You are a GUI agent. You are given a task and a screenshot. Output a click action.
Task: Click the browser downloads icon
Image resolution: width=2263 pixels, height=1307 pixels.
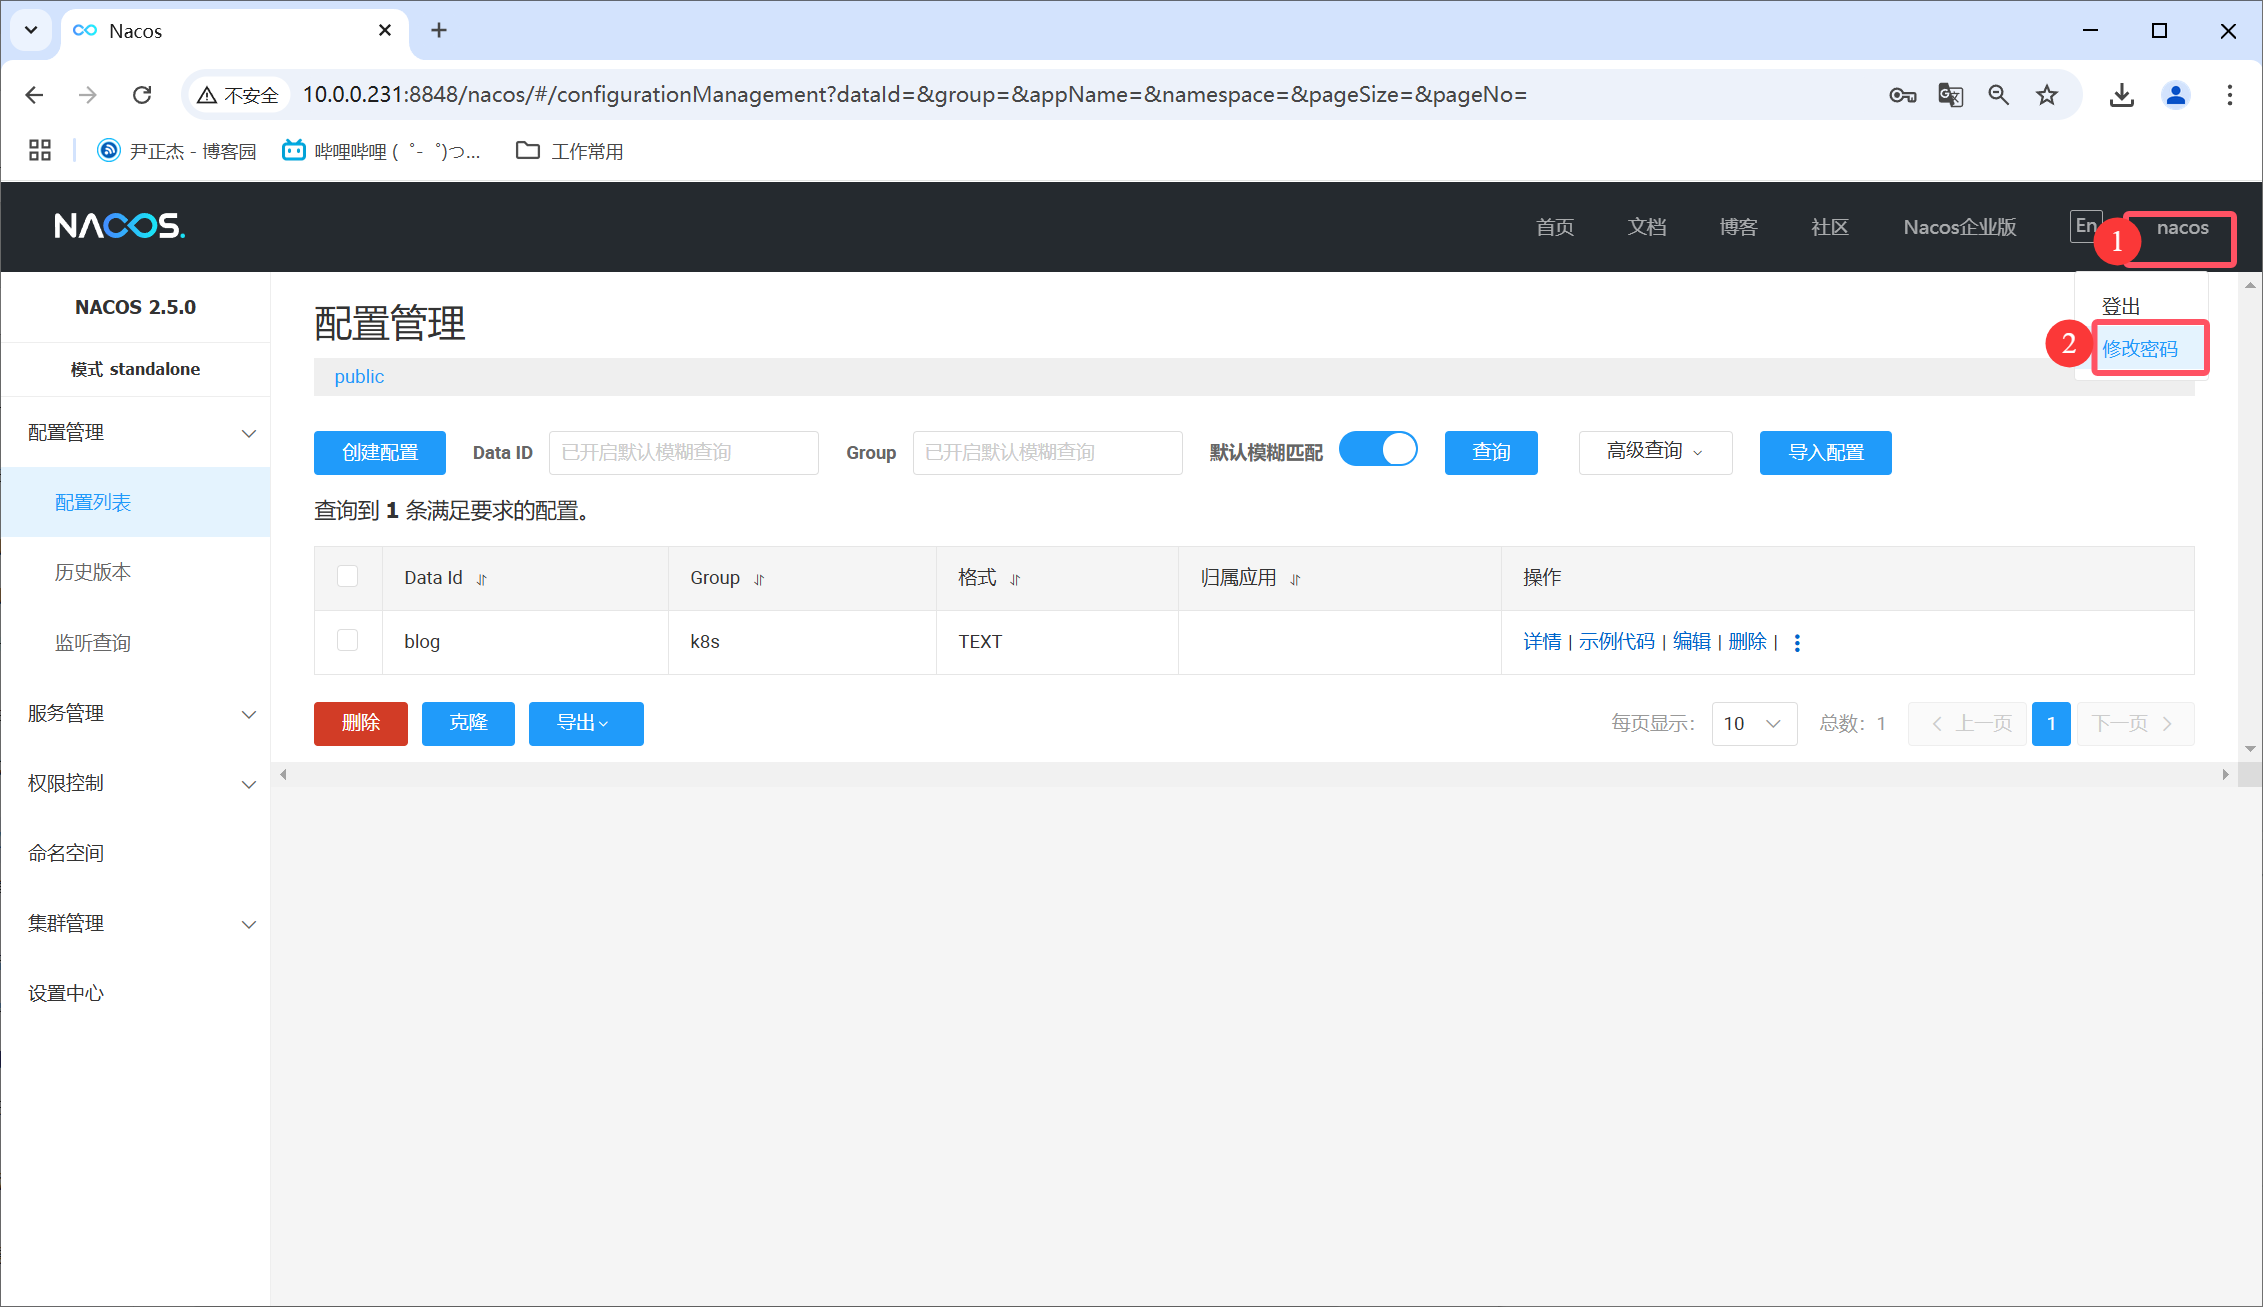tap(2121, 95)
